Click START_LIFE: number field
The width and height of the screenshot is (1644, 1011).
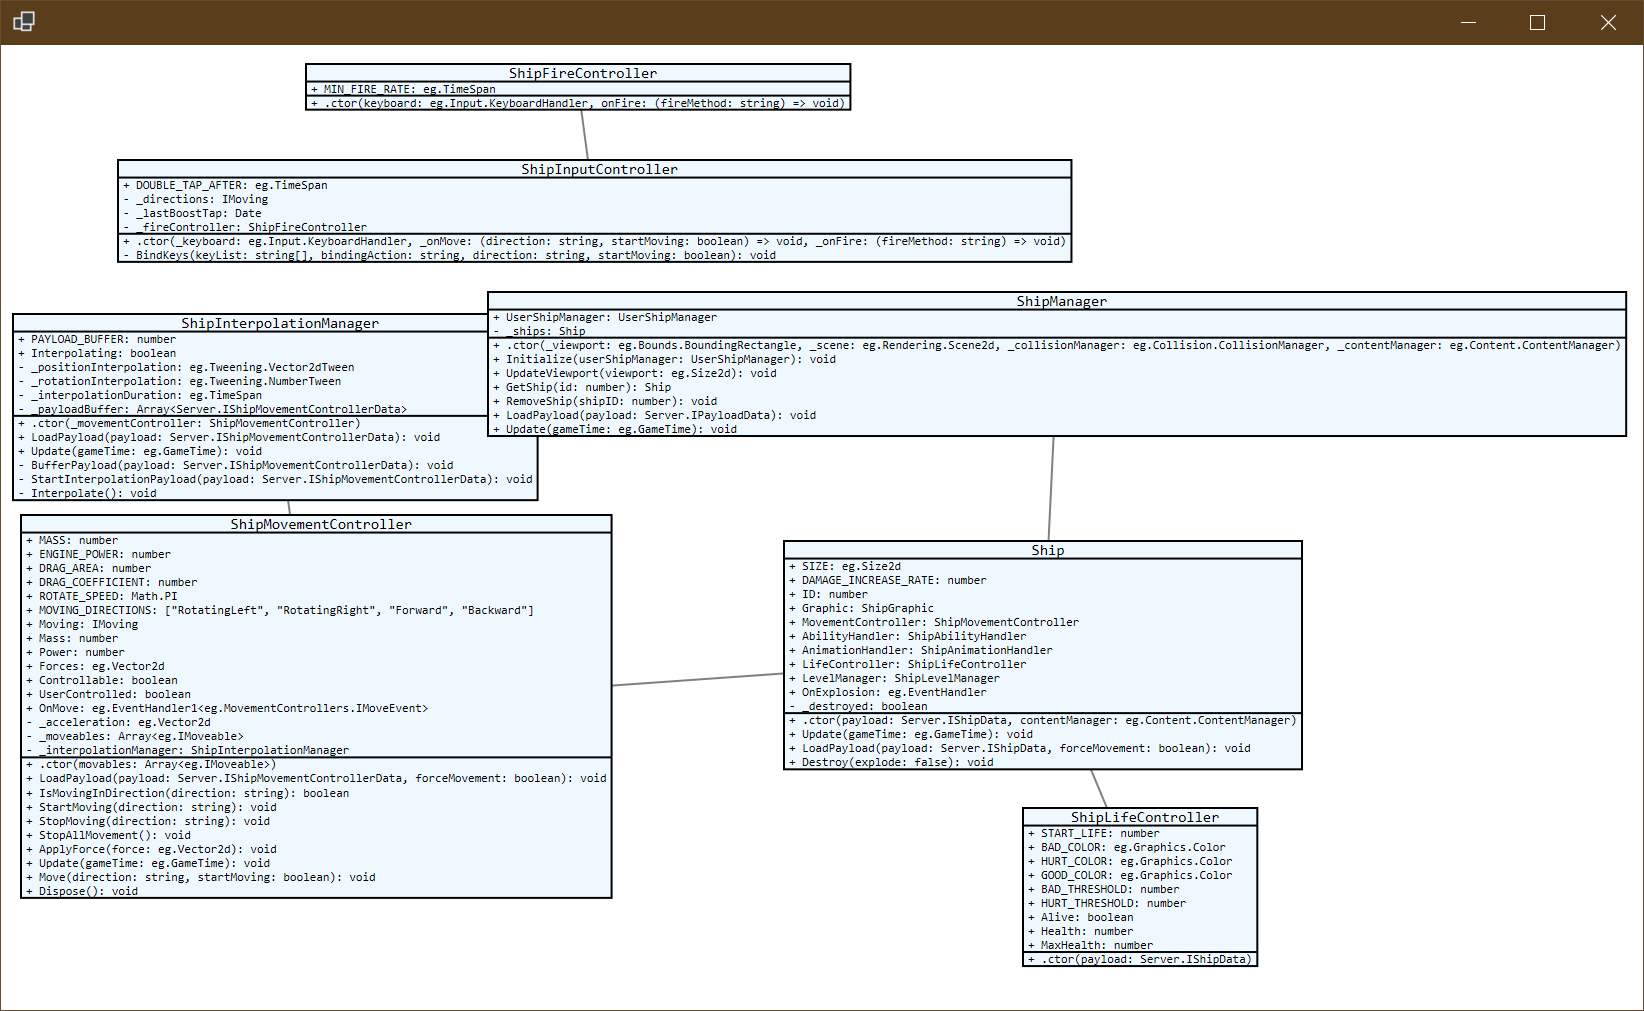coord(1094,833)
